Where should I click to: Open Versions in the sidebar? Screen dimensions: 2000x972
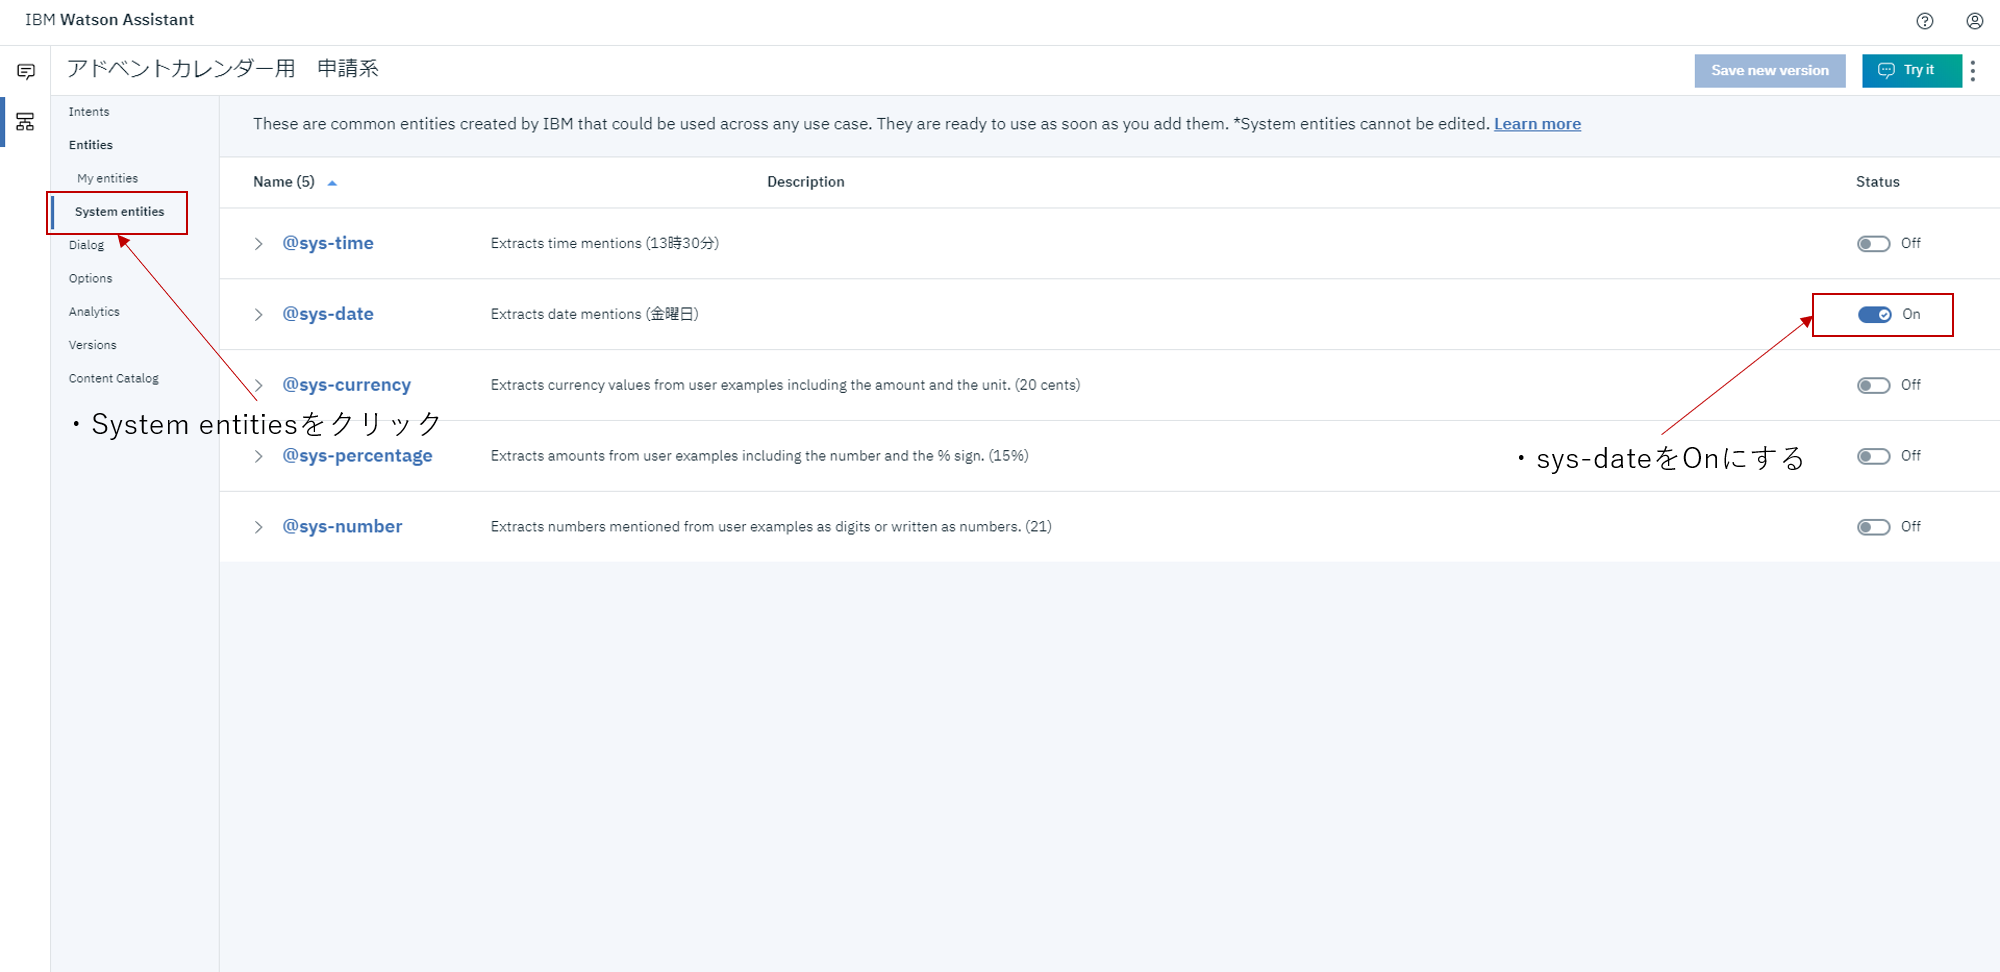pyautogui.click(x=93, y=345)
